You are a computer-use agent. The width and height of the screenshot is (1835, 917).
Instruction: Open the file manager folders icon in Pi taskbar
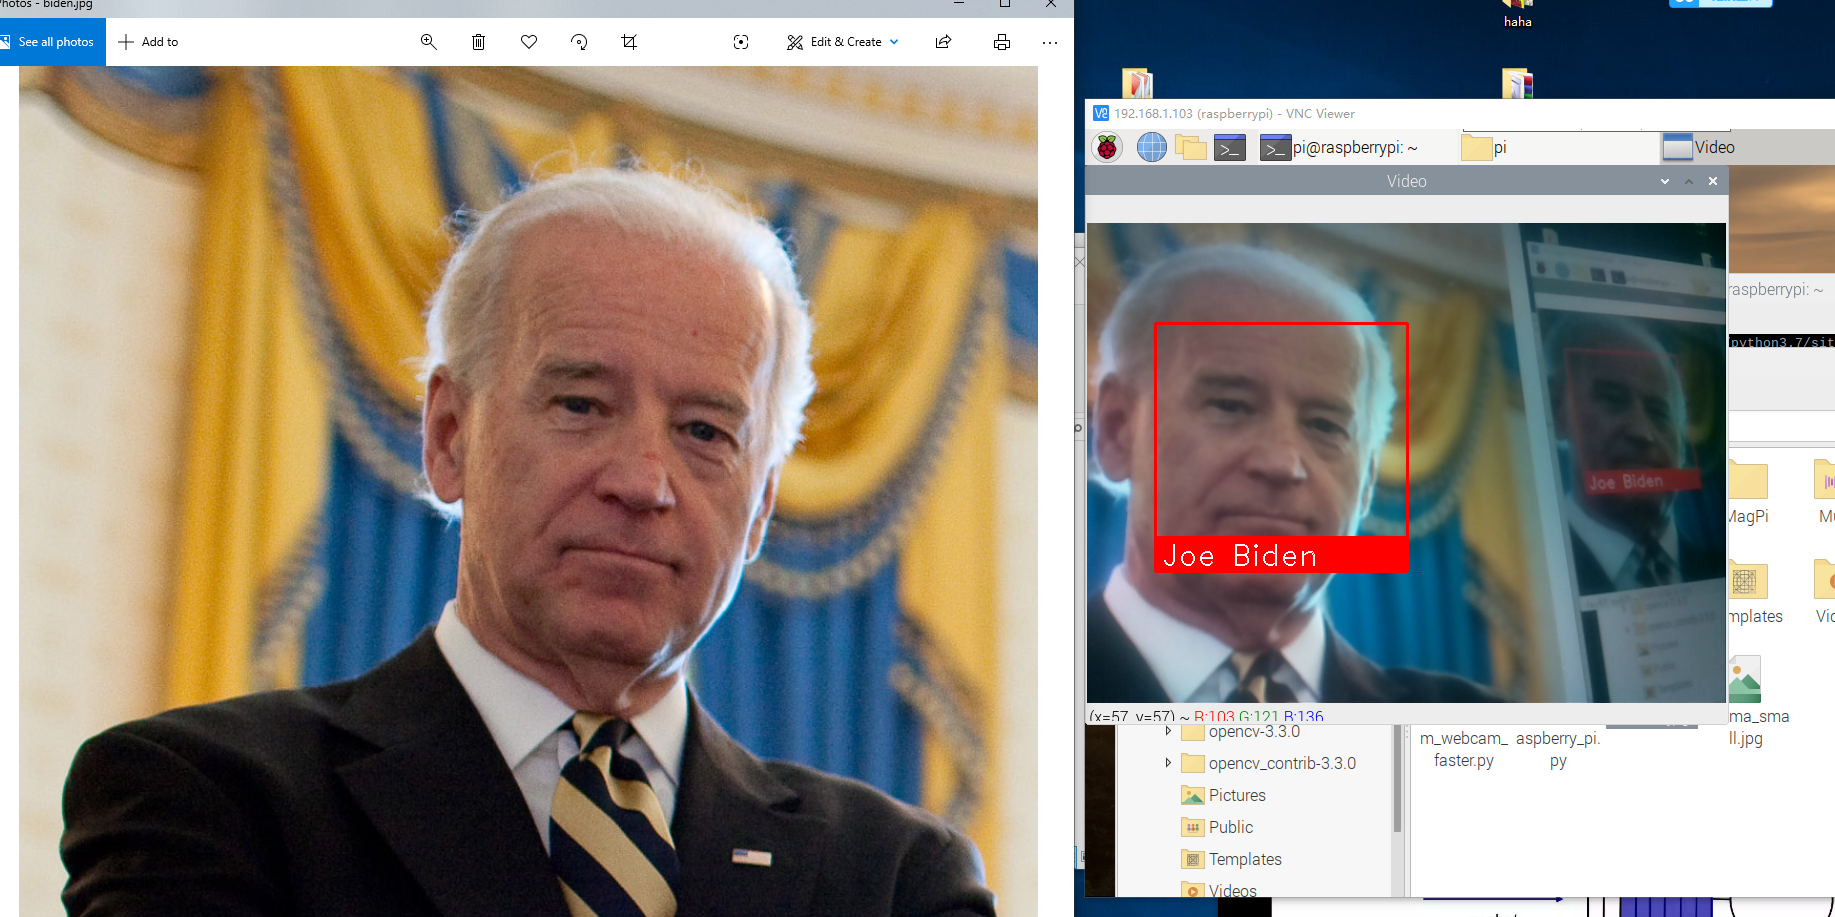1191,148
